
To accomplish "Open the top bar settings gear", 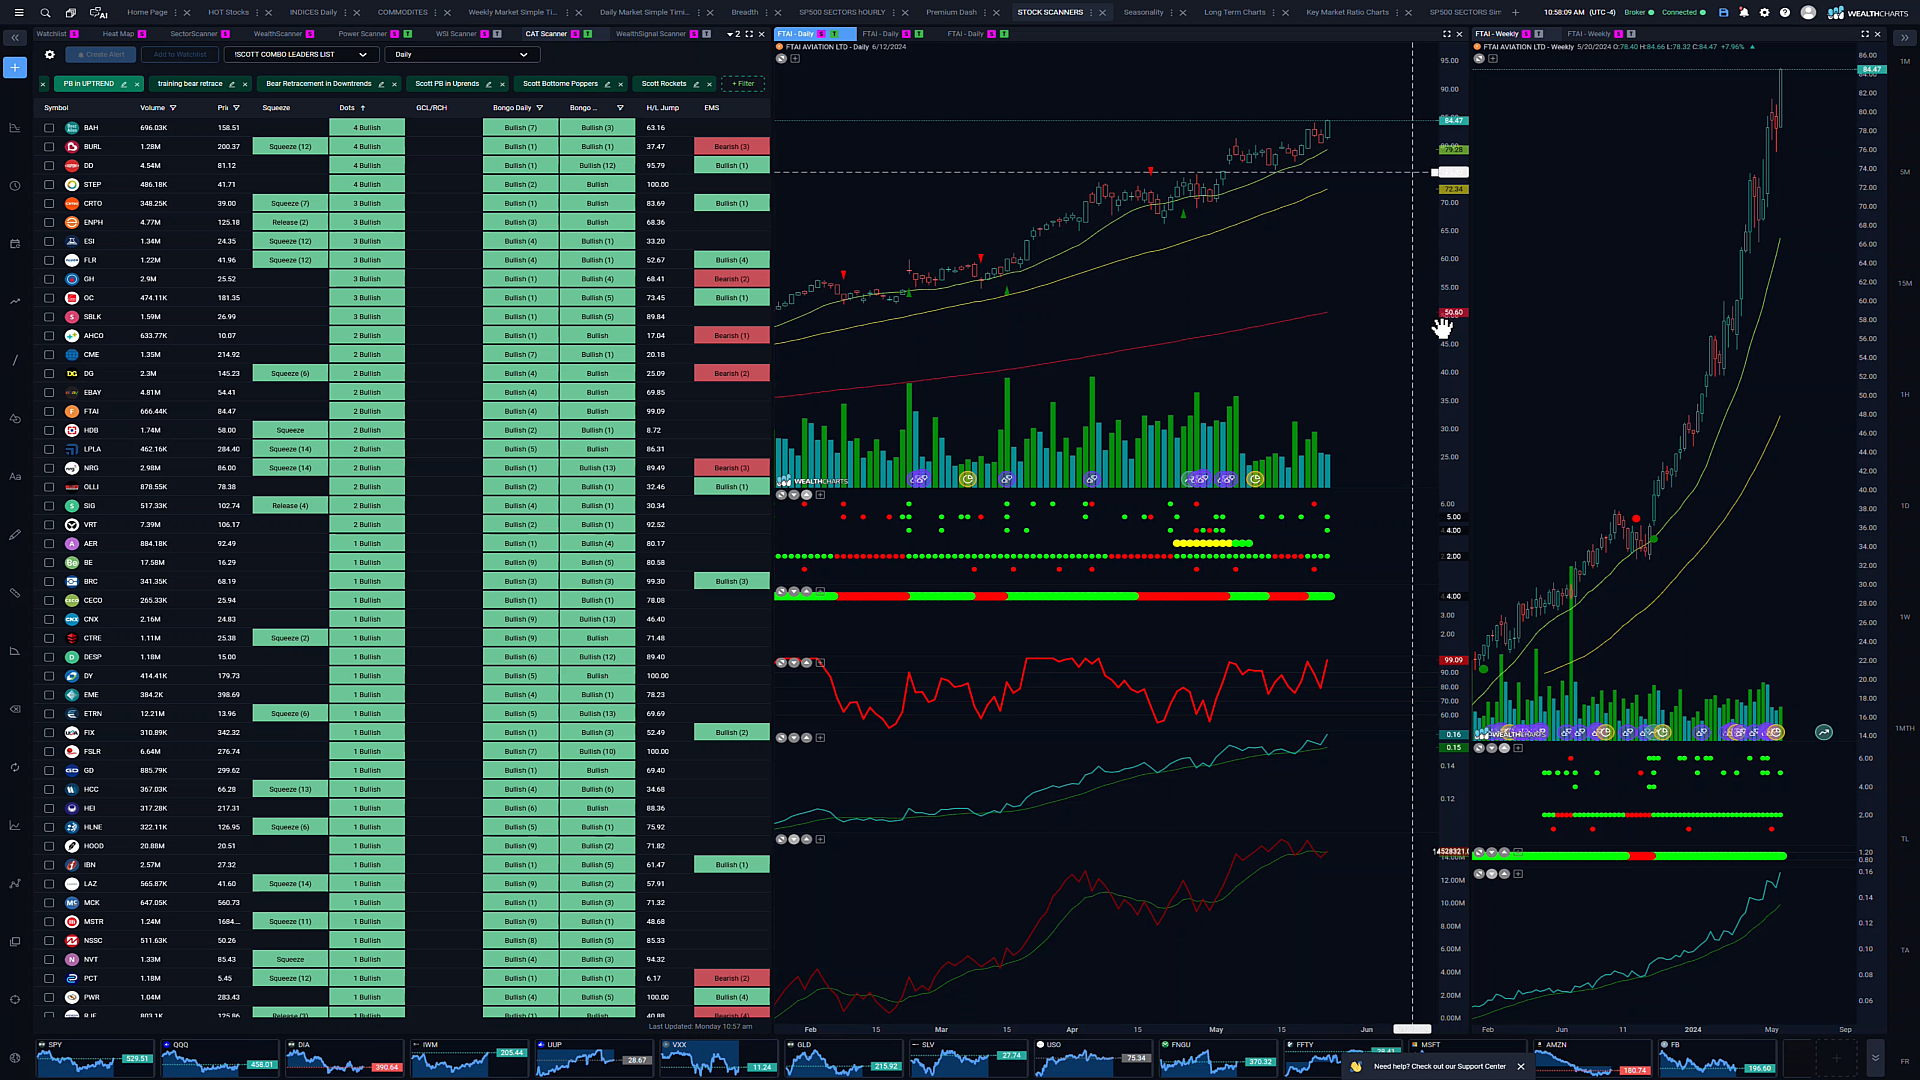I will (1764, 13).
